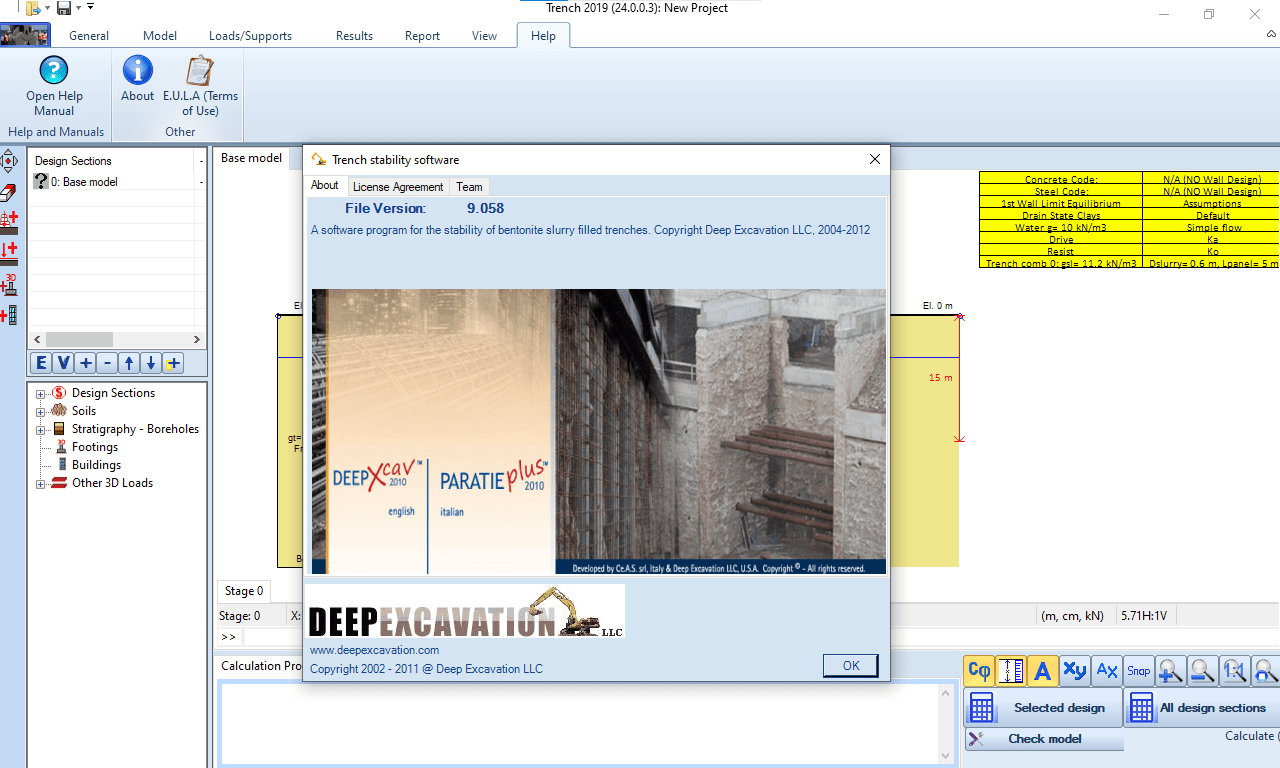Calculate the Selected design
Viewport: 1280px width, 768px height.
point(1042,708)
